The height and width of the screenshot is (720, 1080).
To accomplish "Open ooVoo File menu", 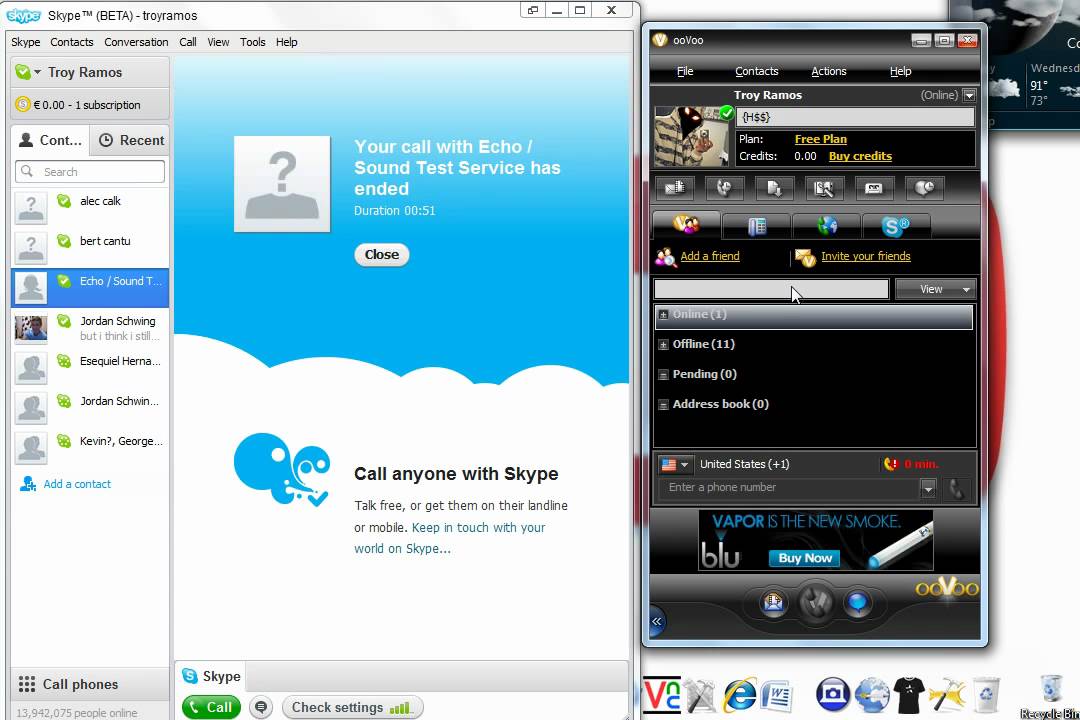I will coord(685,71).
